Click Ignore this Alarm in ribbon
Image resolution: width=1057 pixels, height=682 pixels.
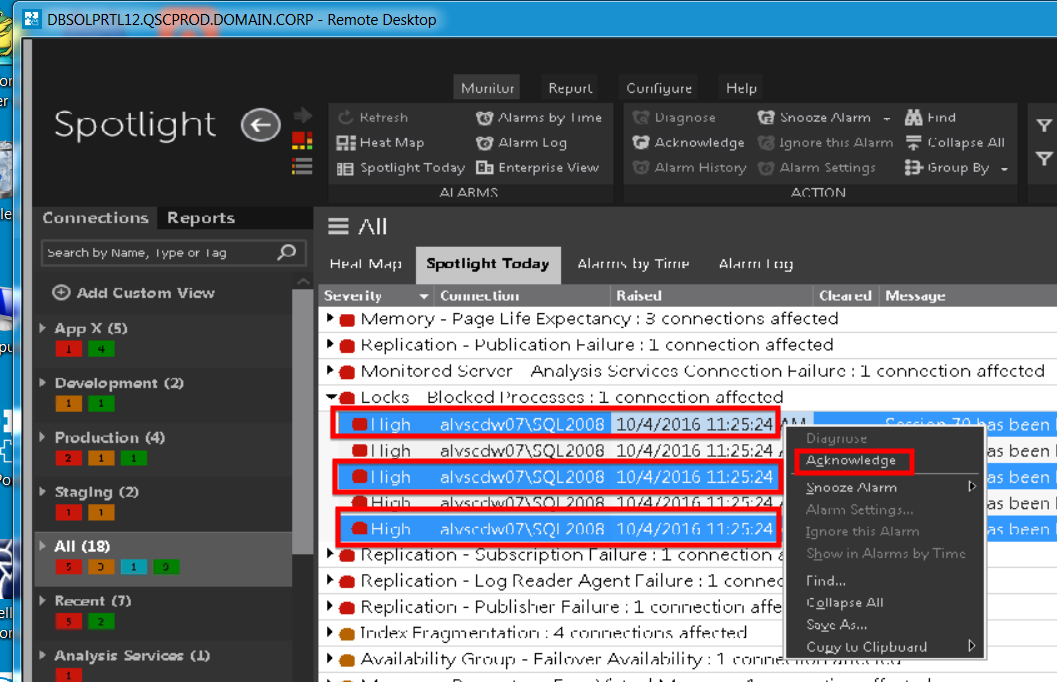pyautogui.click(x=825, y=143)
